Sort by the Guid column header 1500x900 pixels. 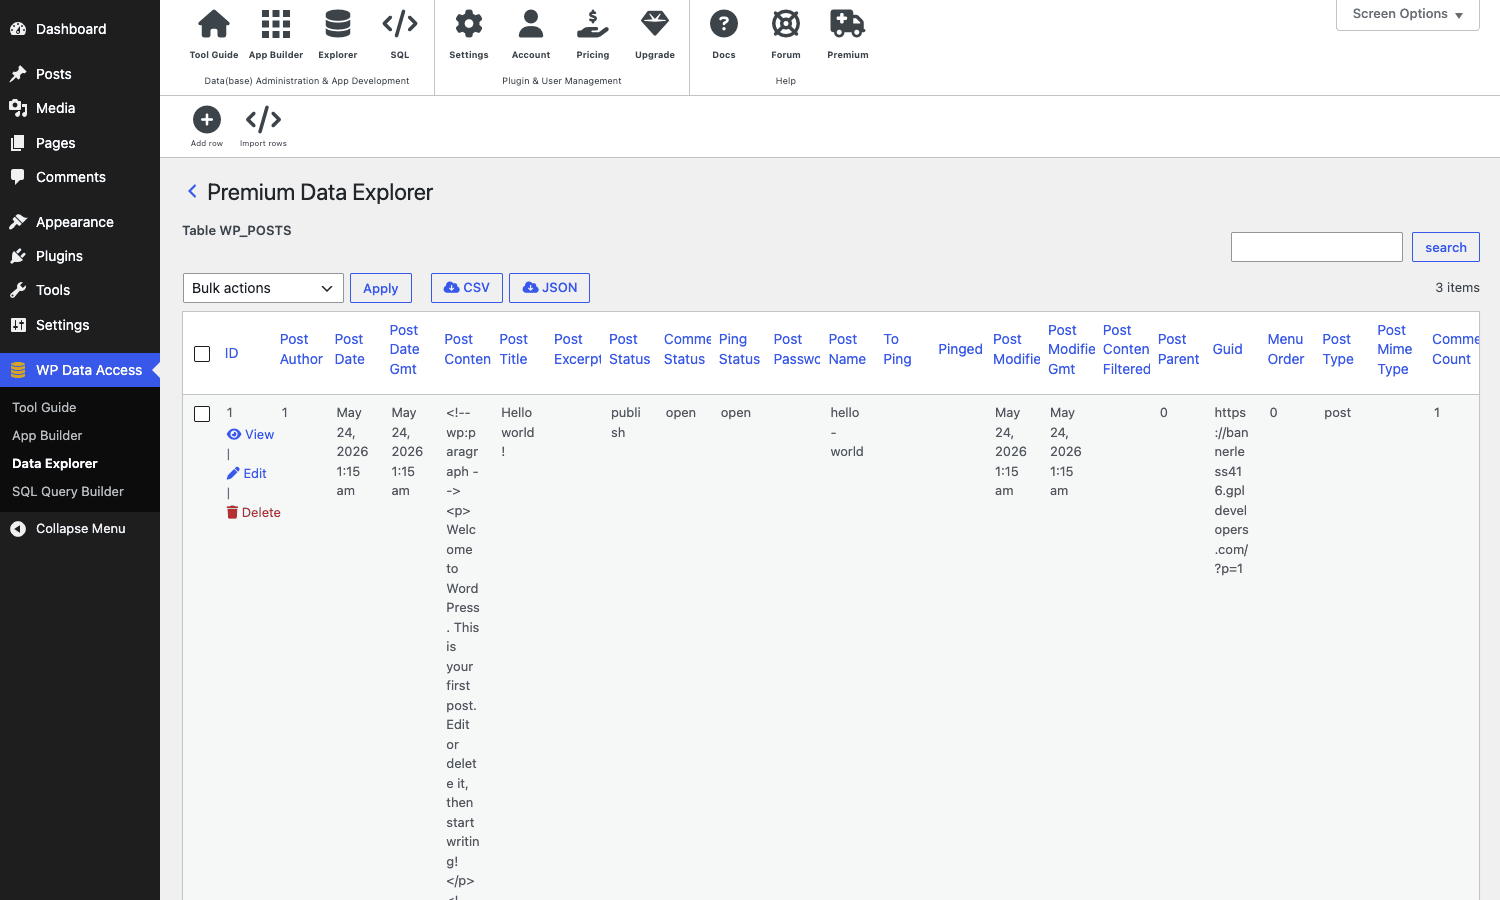click(1228, 349)
